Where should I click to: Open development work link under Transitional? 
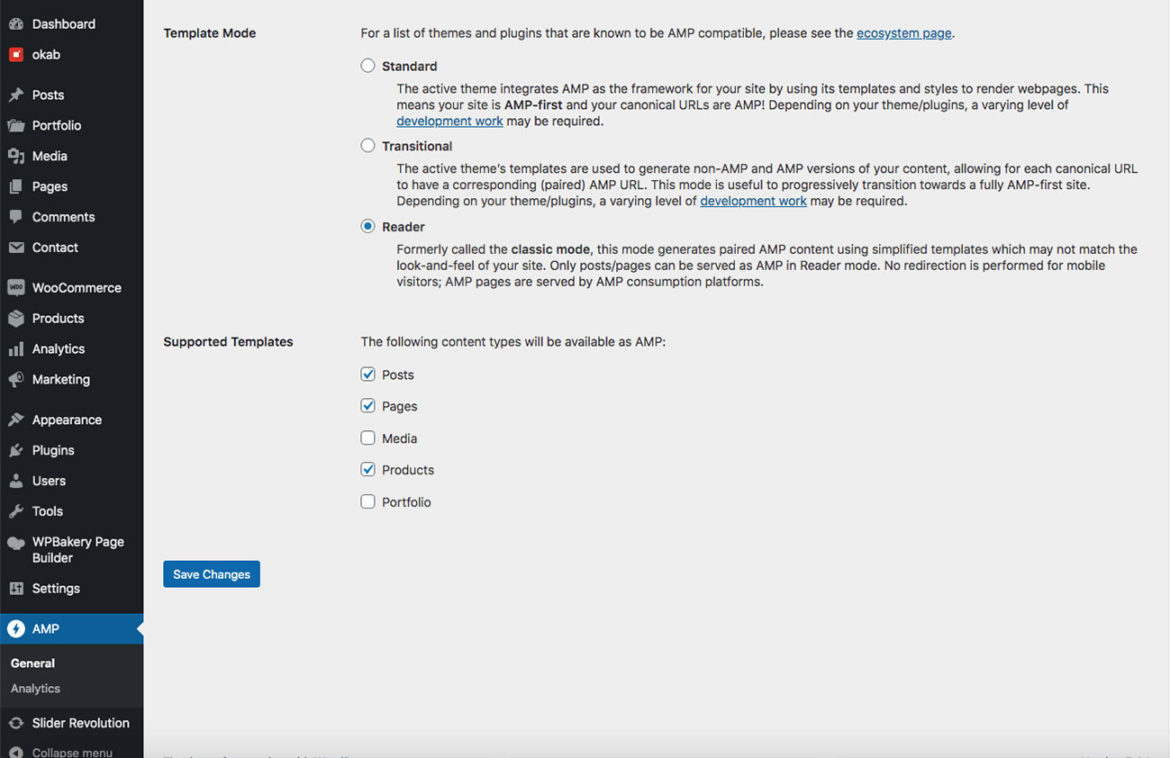pos(753,201)
